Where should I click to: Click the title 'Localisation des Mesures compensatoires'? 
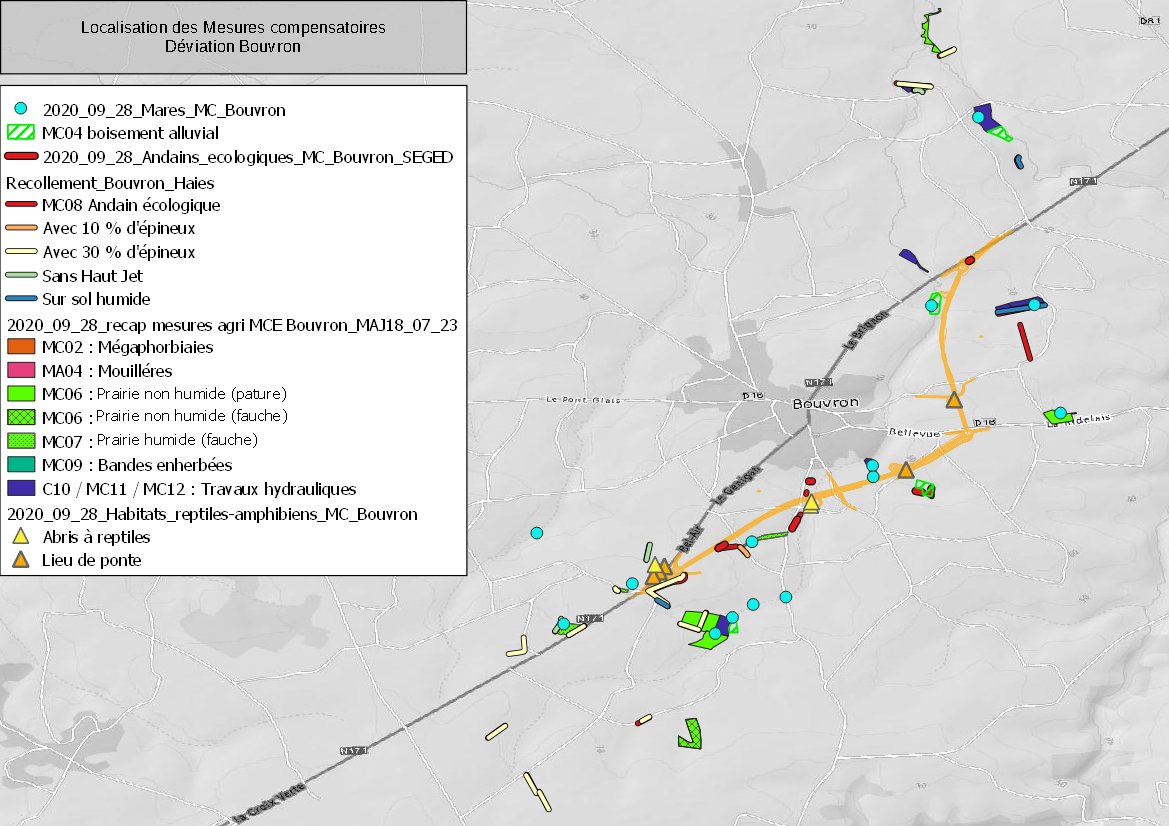233,28
